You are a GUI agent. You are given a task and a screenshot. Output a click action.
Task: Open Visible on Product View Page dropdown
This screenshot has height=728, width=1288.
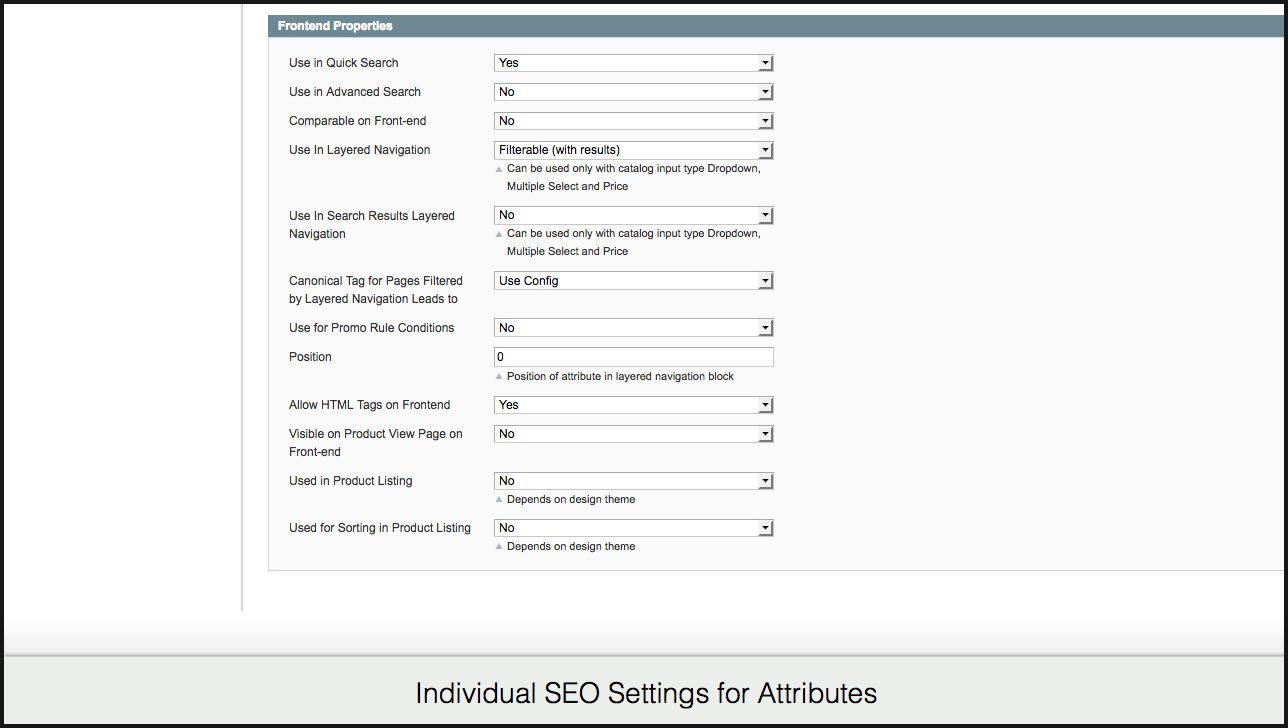[x=633, y=434]
